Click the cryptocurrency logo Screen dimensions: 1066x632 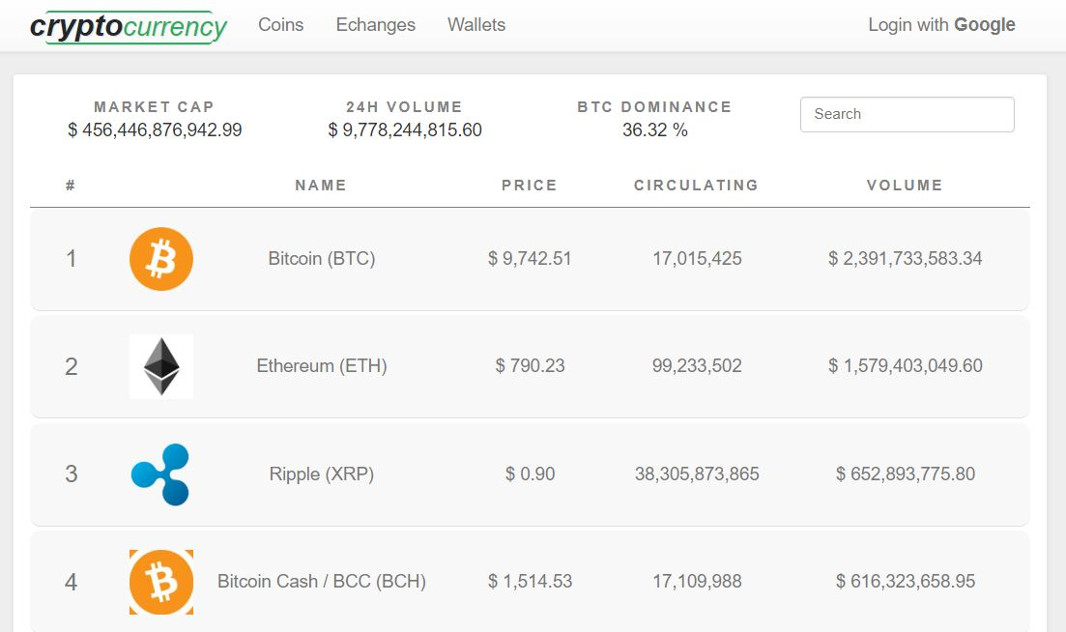click(128, 27)
